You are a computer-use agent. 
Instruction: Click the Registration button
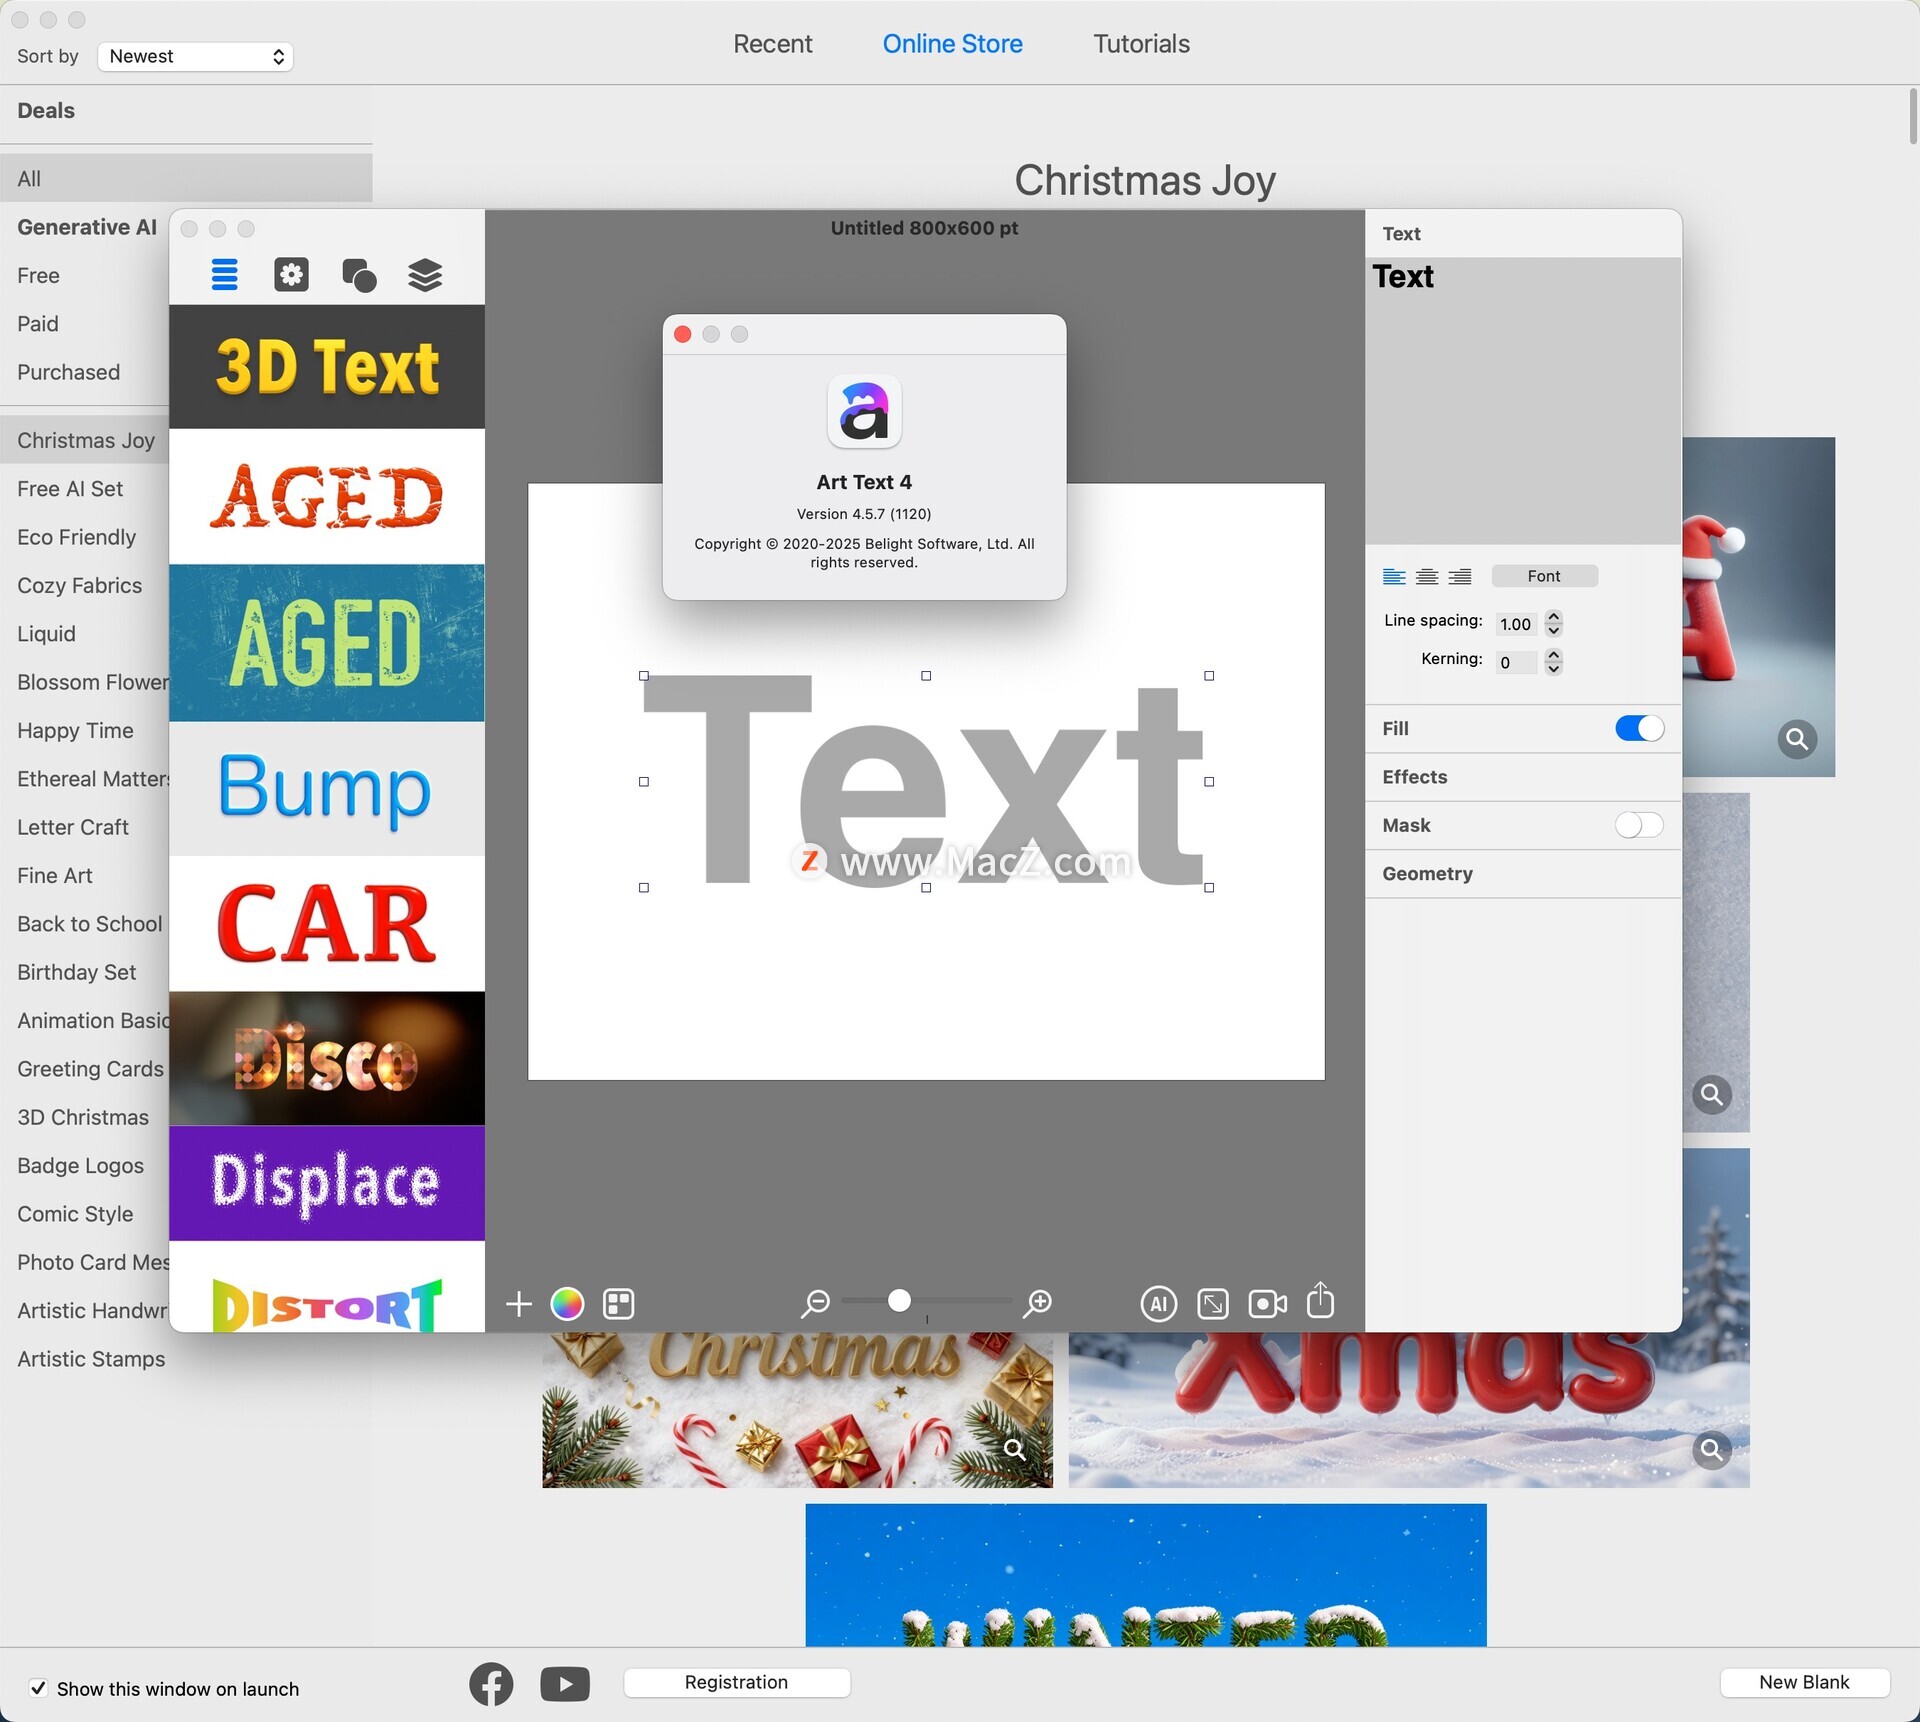coord(736,1683)
